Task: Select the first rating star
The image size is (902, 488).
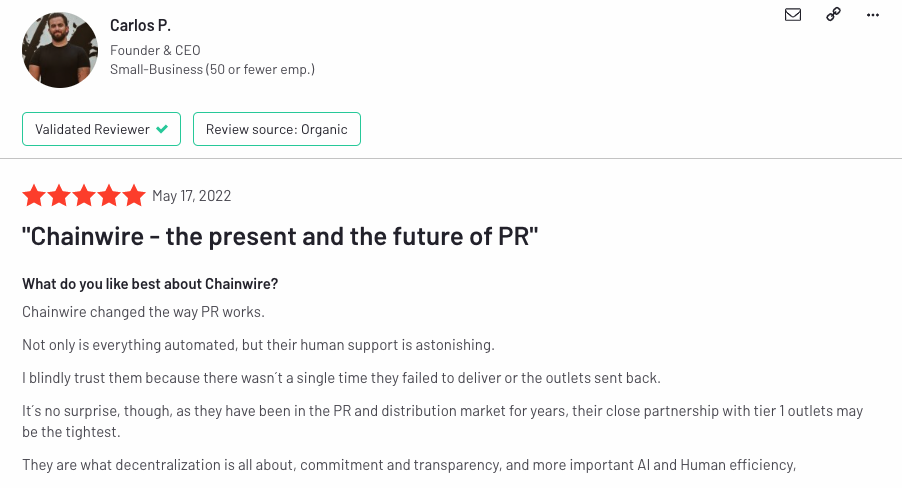Action: 34,195
